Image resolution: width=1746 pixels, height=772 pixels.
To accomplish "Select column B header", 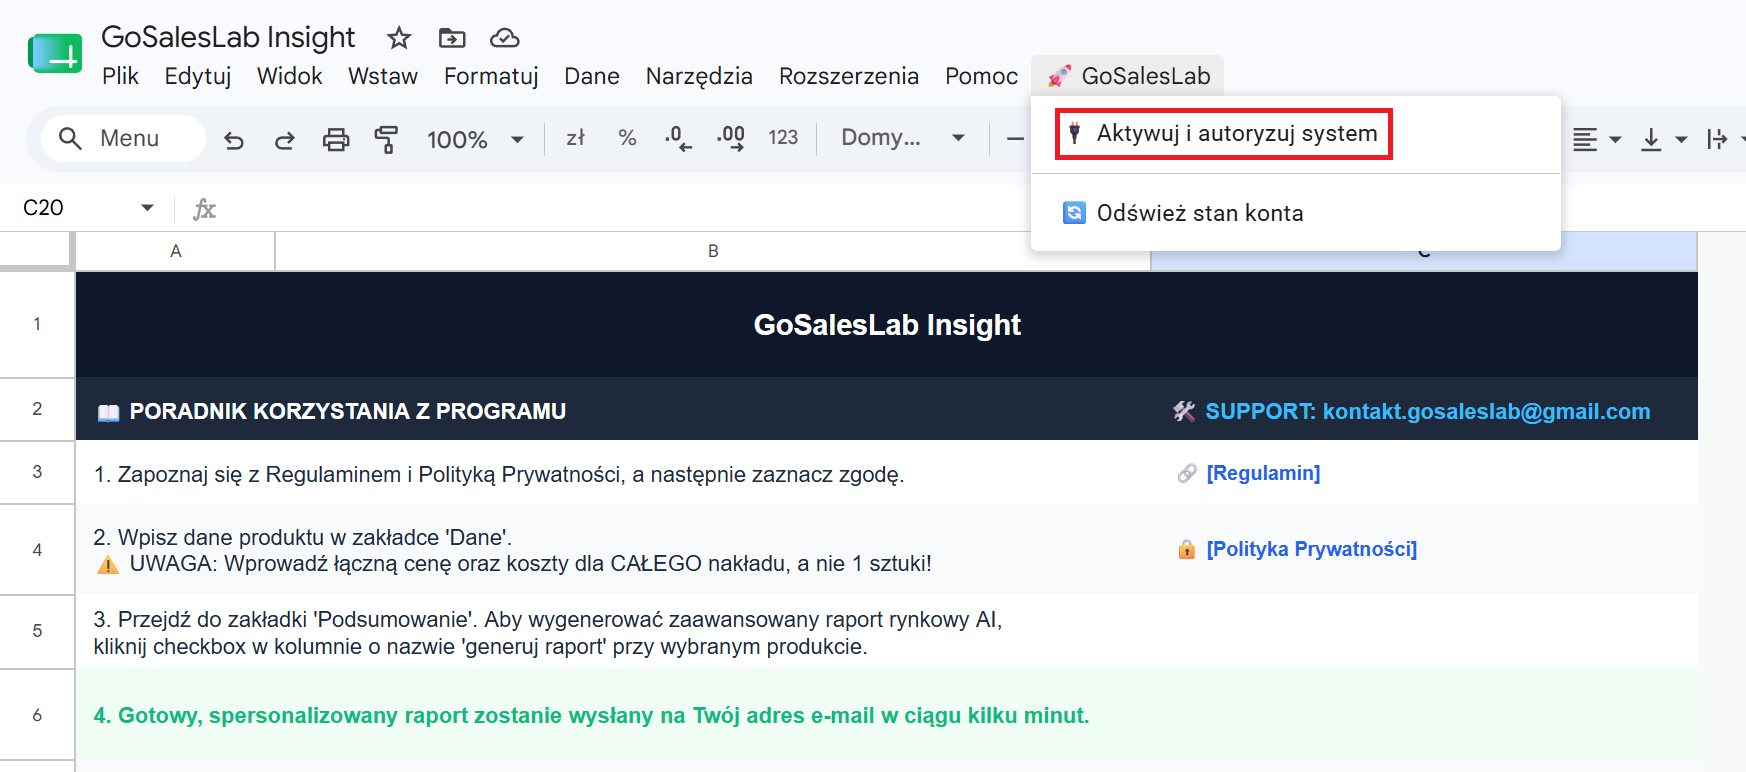I will point(713,251).
